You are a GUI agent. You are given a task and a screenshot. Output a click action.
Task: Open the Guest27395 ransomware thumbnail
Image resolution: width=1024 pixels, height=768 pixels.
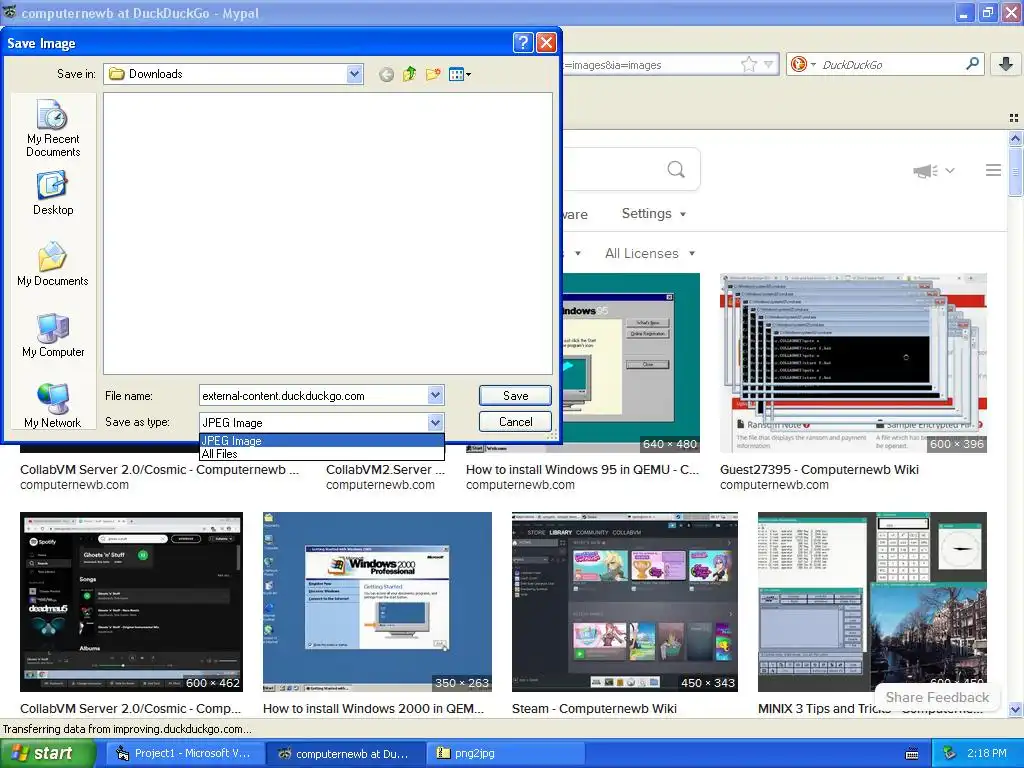point(853,362)
